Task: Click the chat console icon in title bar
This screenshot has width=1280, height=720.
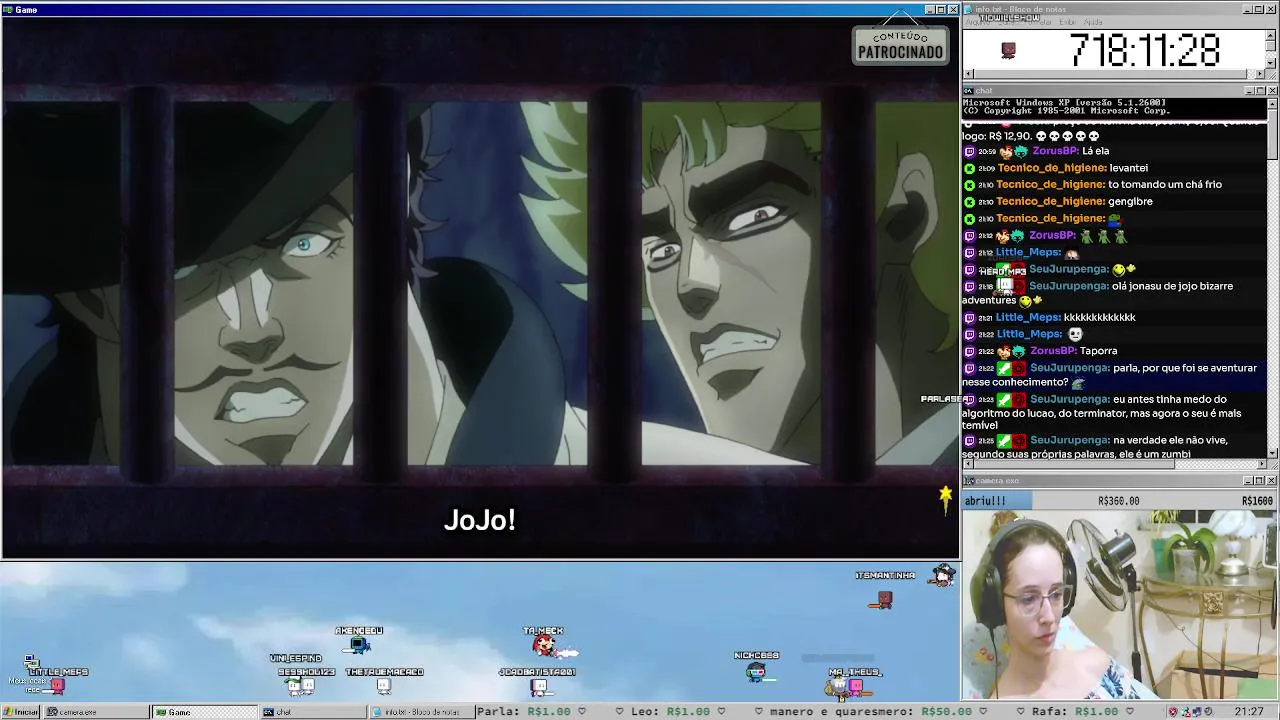Action: [x=968, y=91]
